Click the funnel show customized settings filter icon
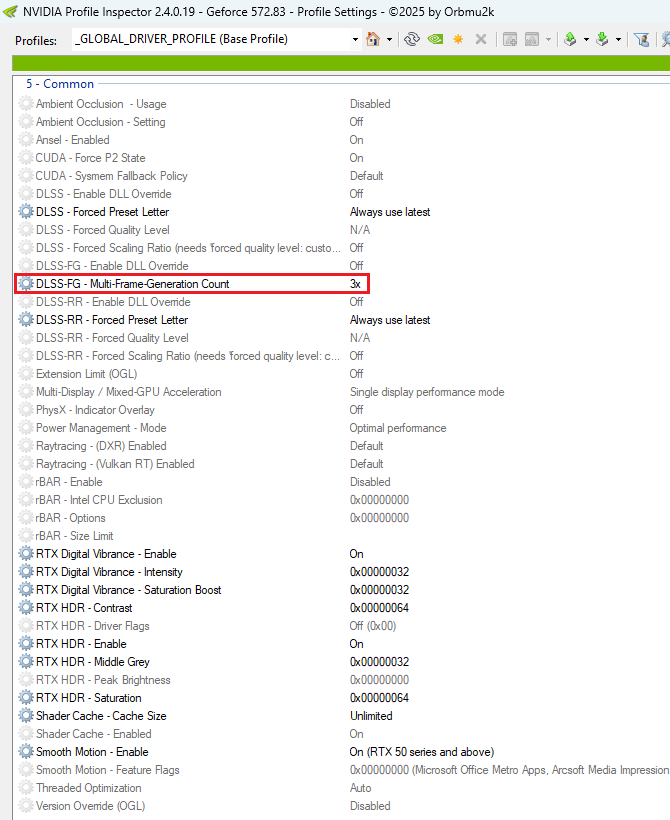Viewport: 670px width, 820px height. point(641,39)
